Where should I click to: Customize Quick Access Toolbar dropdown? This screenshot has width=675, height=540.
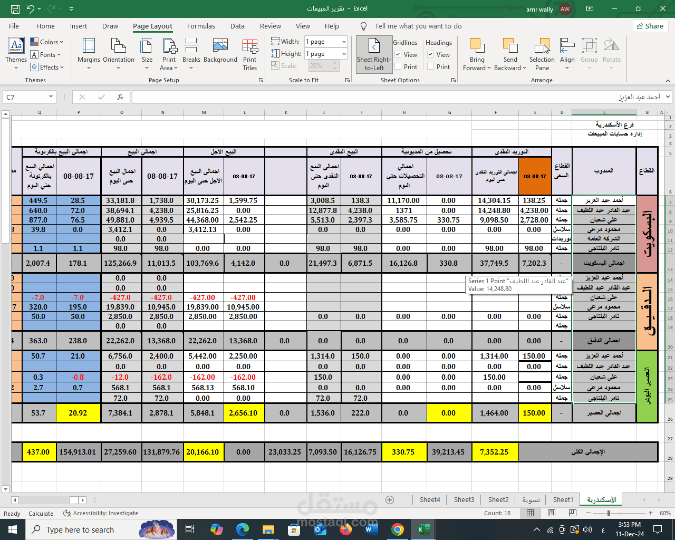coord(71,9)
